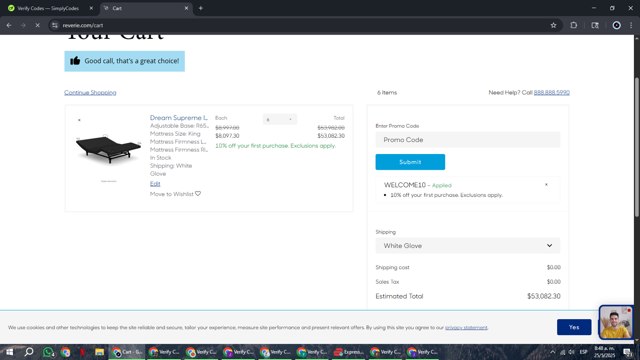Call the help number 888.888.5990 link
Image resolution: width=640 pixels, height=360 pixels.
click(x=551, y=93)
